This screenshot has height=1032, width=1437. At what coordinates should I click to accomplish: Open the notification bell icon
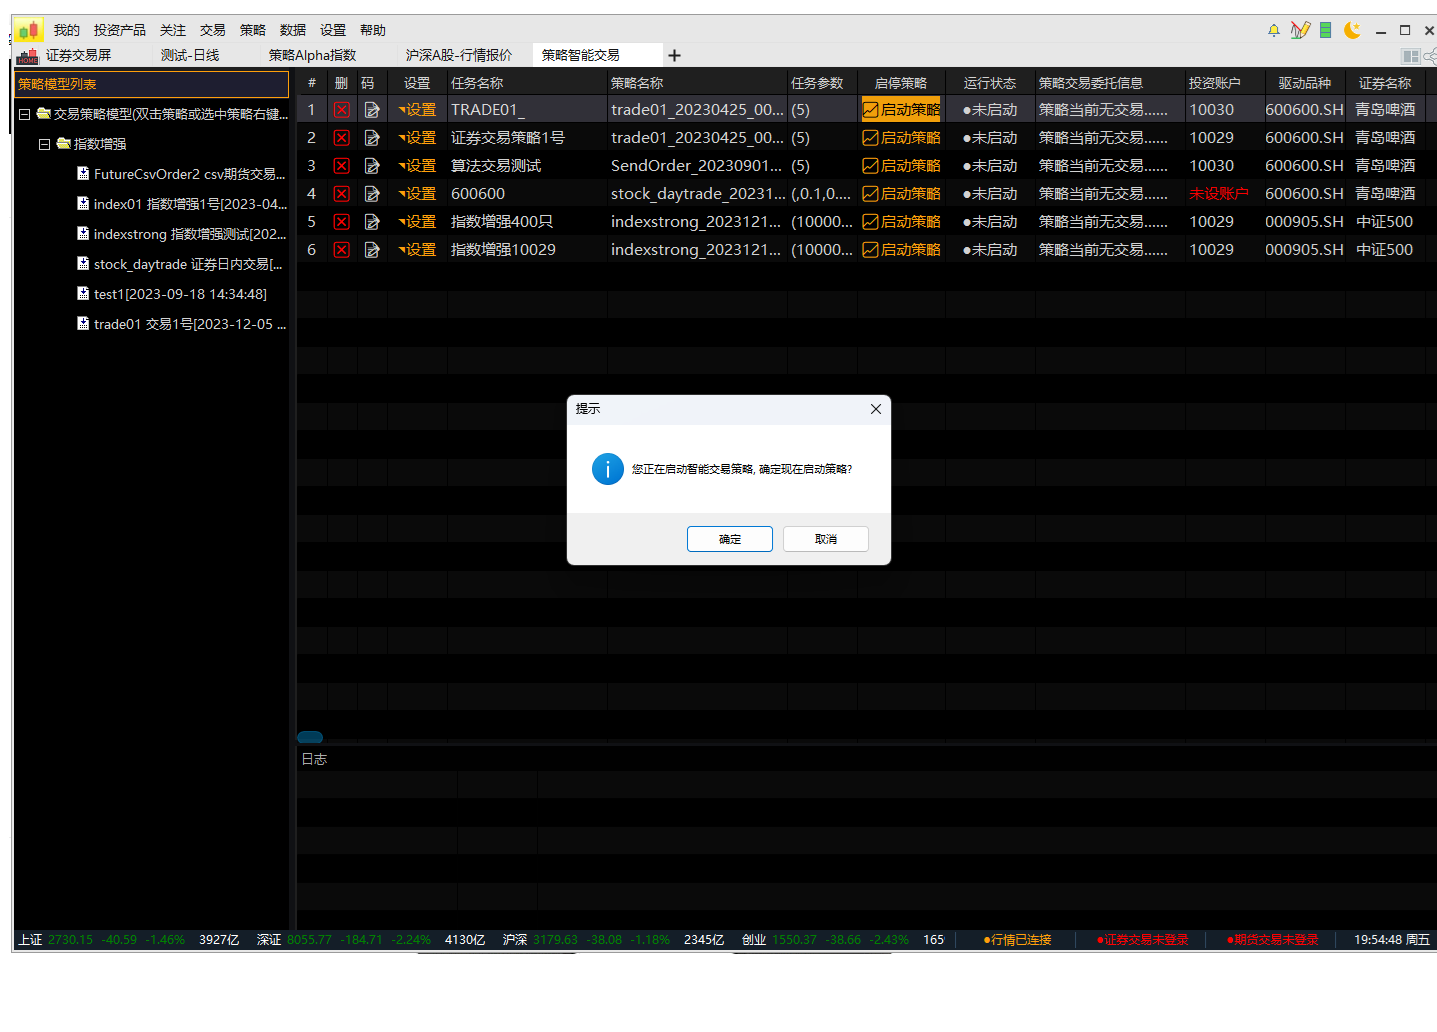1273,30
